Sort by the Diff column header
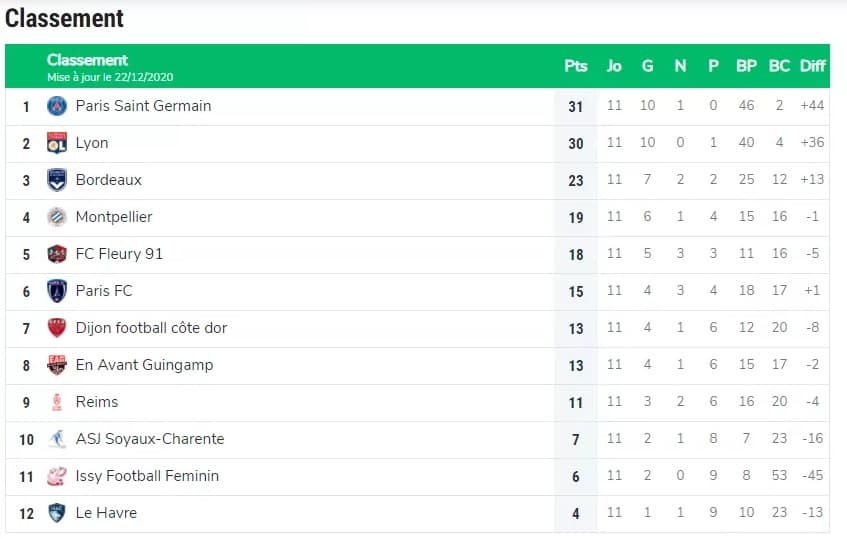 (812, 66)
